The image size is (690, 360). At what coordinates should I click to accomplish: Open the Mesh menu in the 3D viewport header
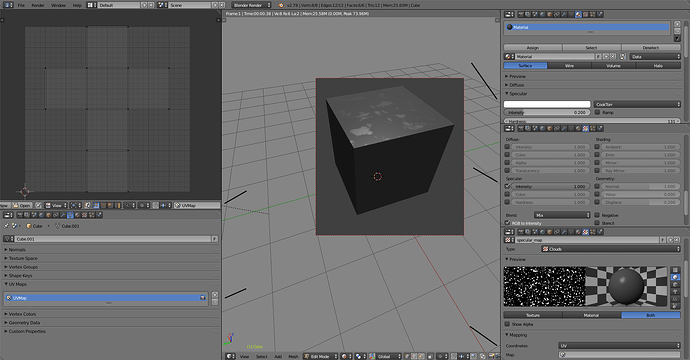point(294,356)
